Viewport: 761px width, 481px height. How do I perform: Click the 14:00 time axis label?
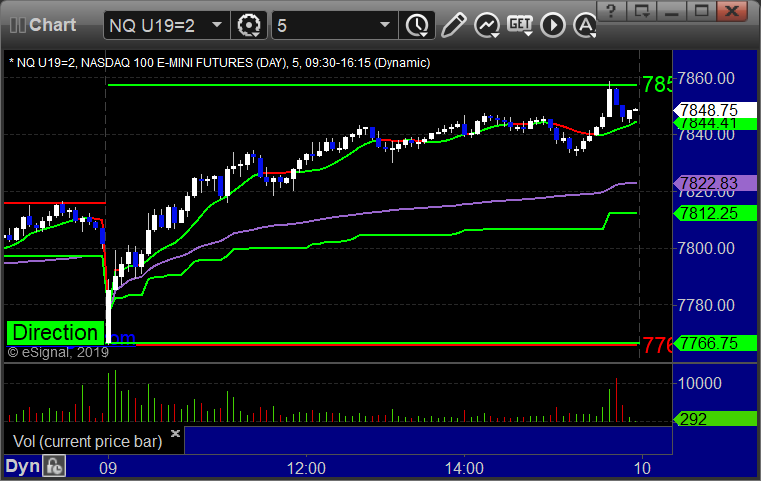(464, 468)
